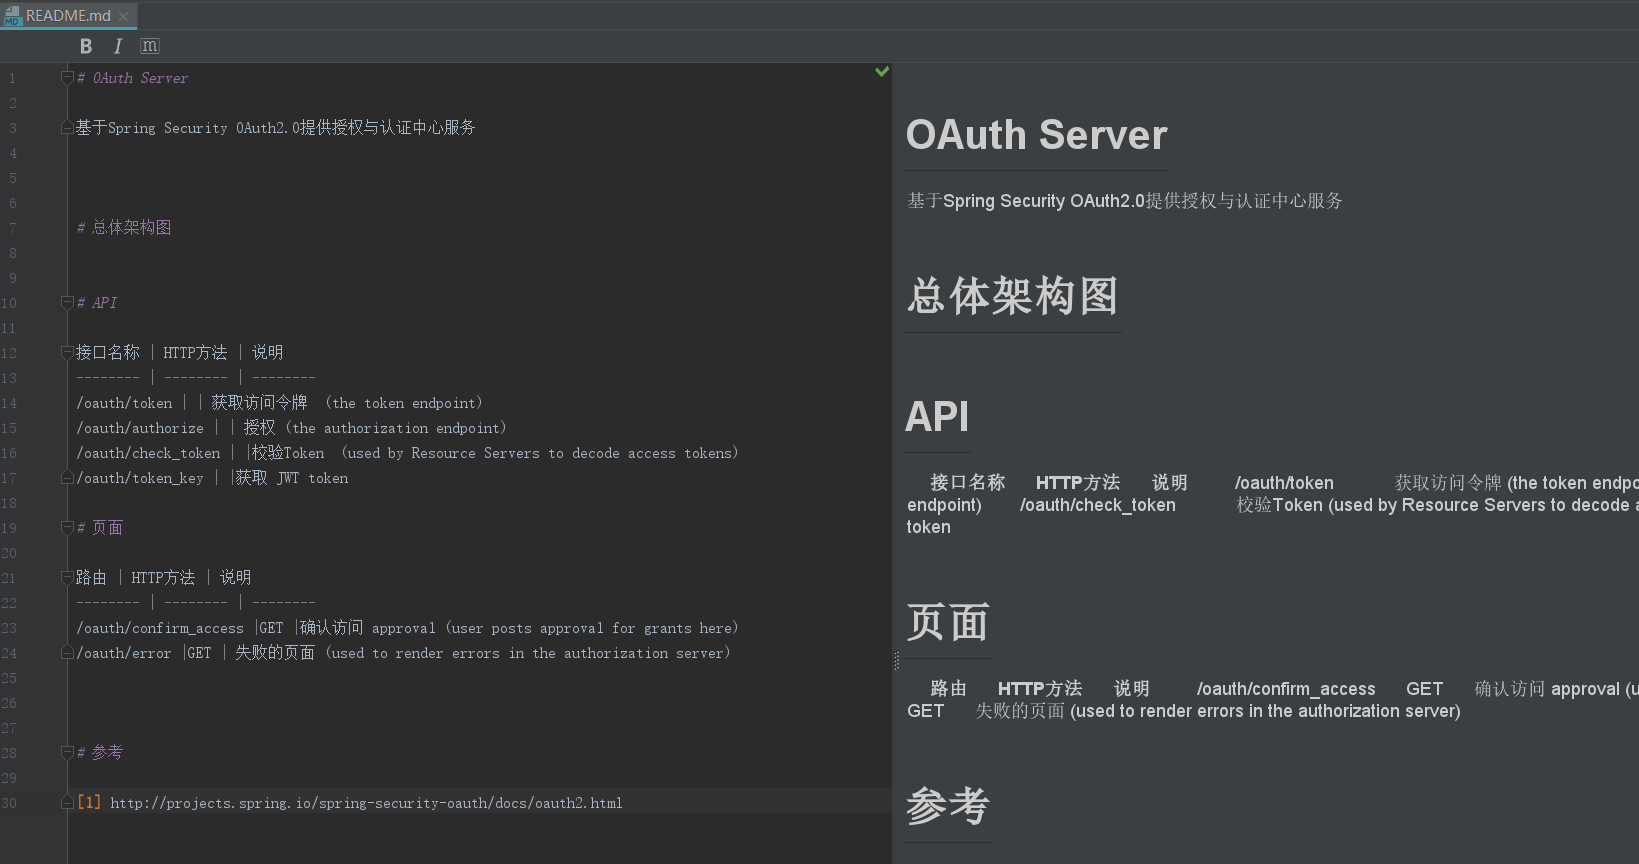Select the README.md editor tab
1639x864 pixels.
tap(68, 15)
